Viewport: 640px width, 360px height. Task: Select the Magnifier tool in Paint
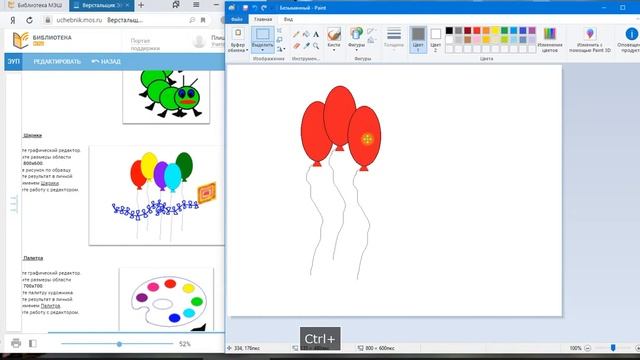point(316,46)
